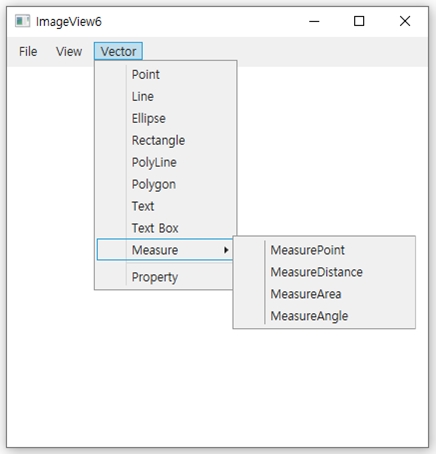Minimize the ImageView6 window
The width and height of the screenshot is (436, 454).
click(x=314, y=21)
